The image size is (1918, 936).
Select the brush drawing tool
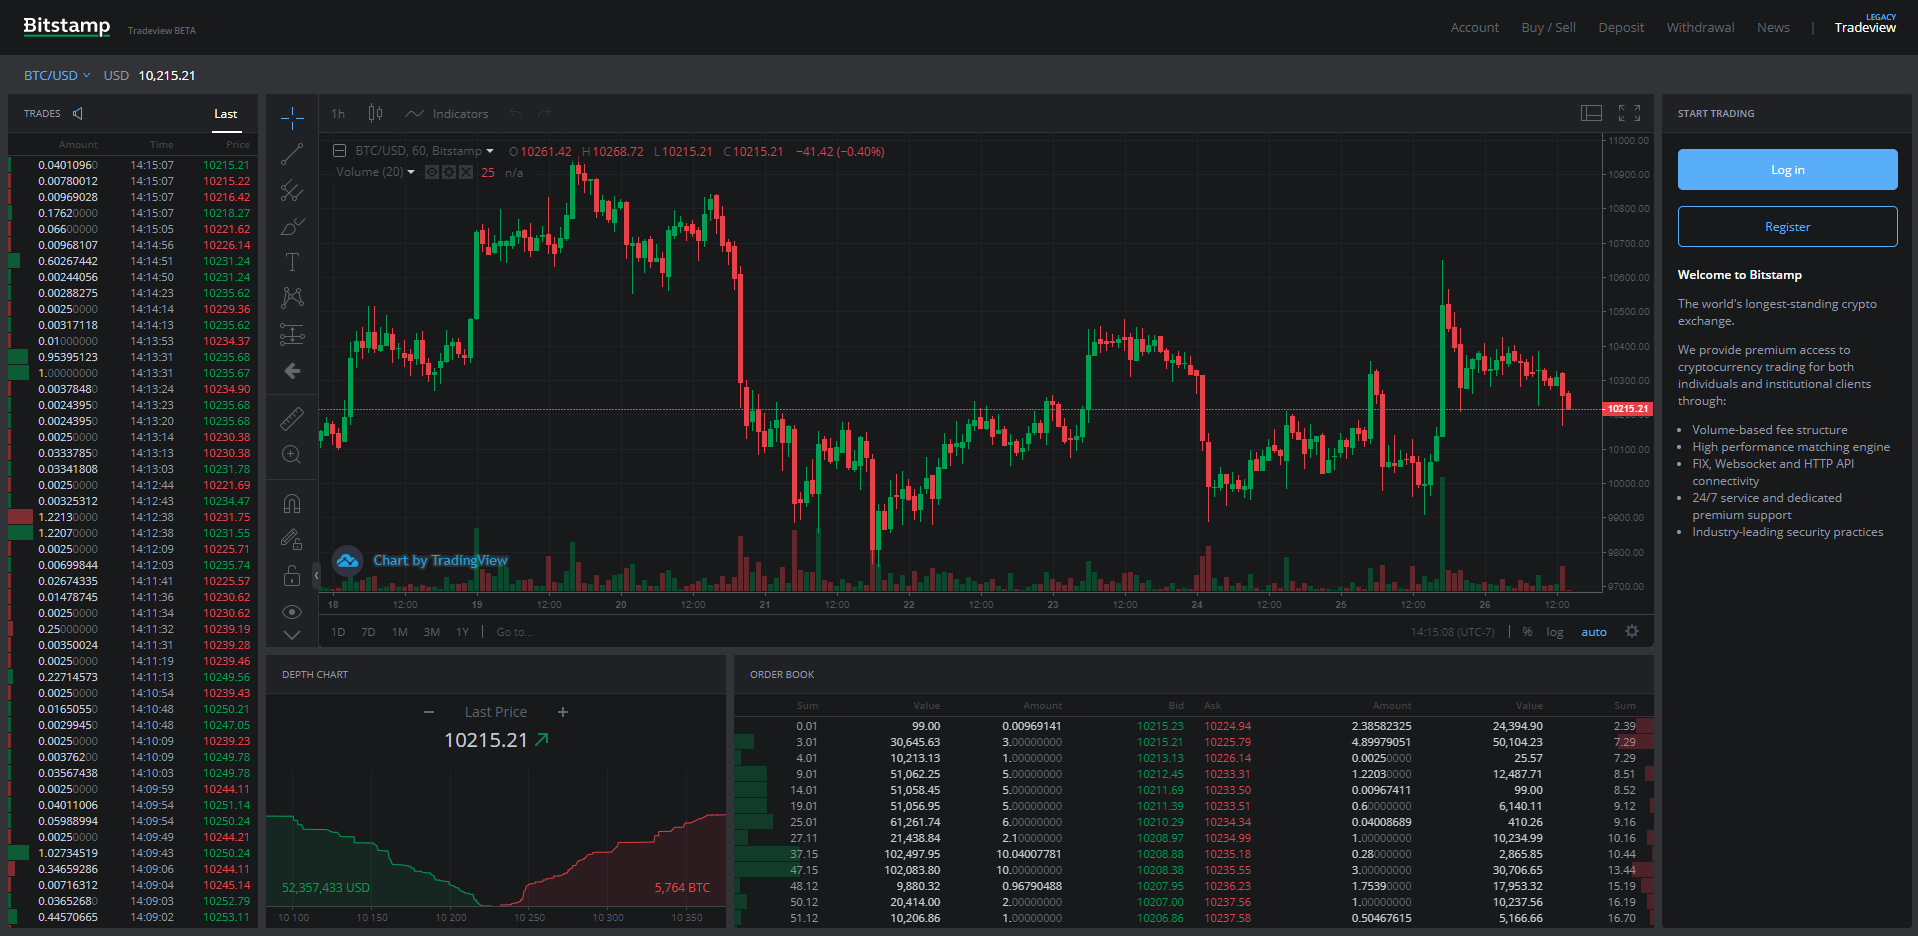tap(292, 227)
